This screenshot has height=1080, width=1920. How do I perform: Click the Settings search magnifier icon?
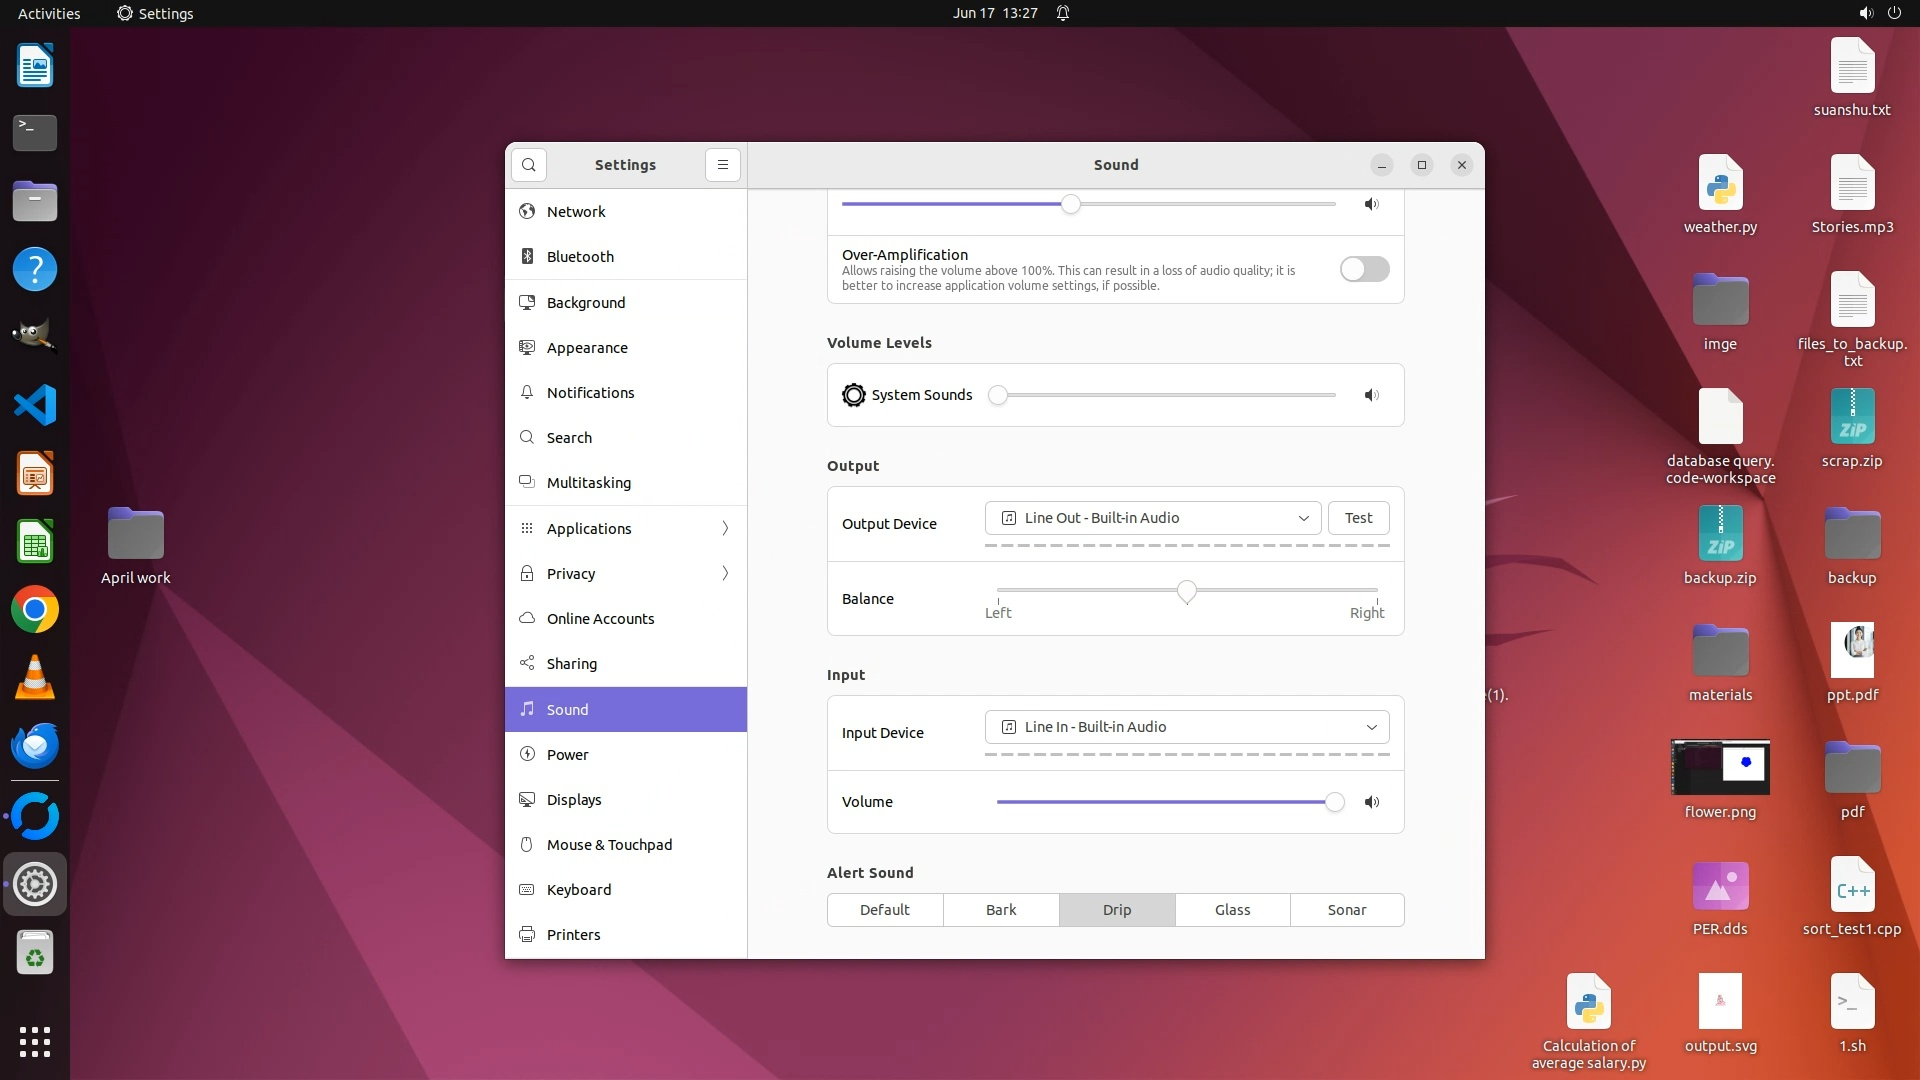tap(528, 165)
